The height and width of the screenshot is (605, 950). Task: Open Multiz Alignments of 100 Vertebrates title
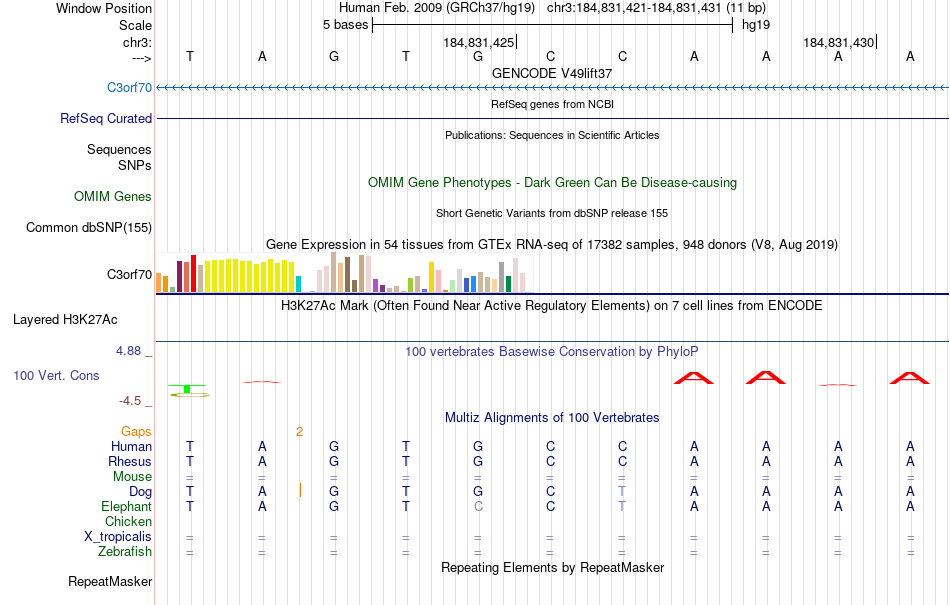click(552, 417)
